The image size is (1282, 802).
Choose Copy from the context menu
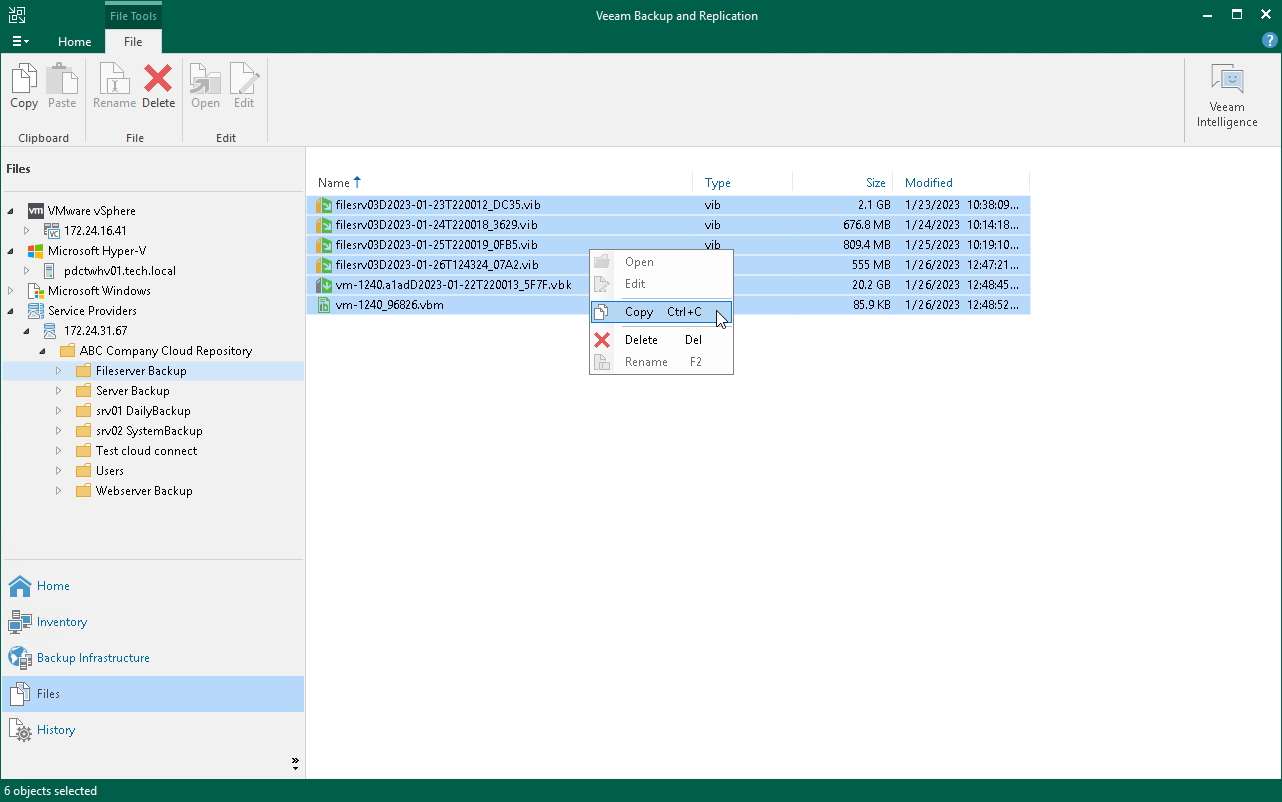(x=639, y=311)
